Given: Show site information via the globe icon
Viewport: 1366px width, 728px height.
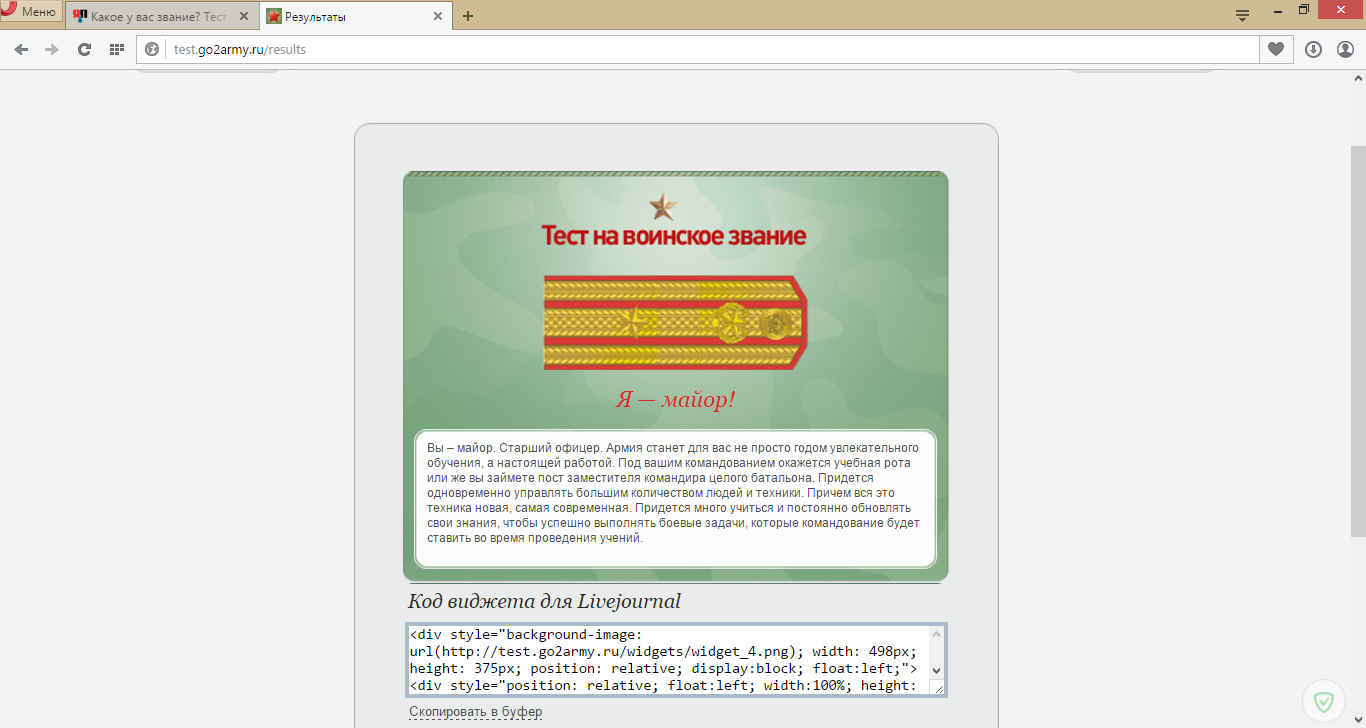Looking at the screenshot, I should click(153, 49).
